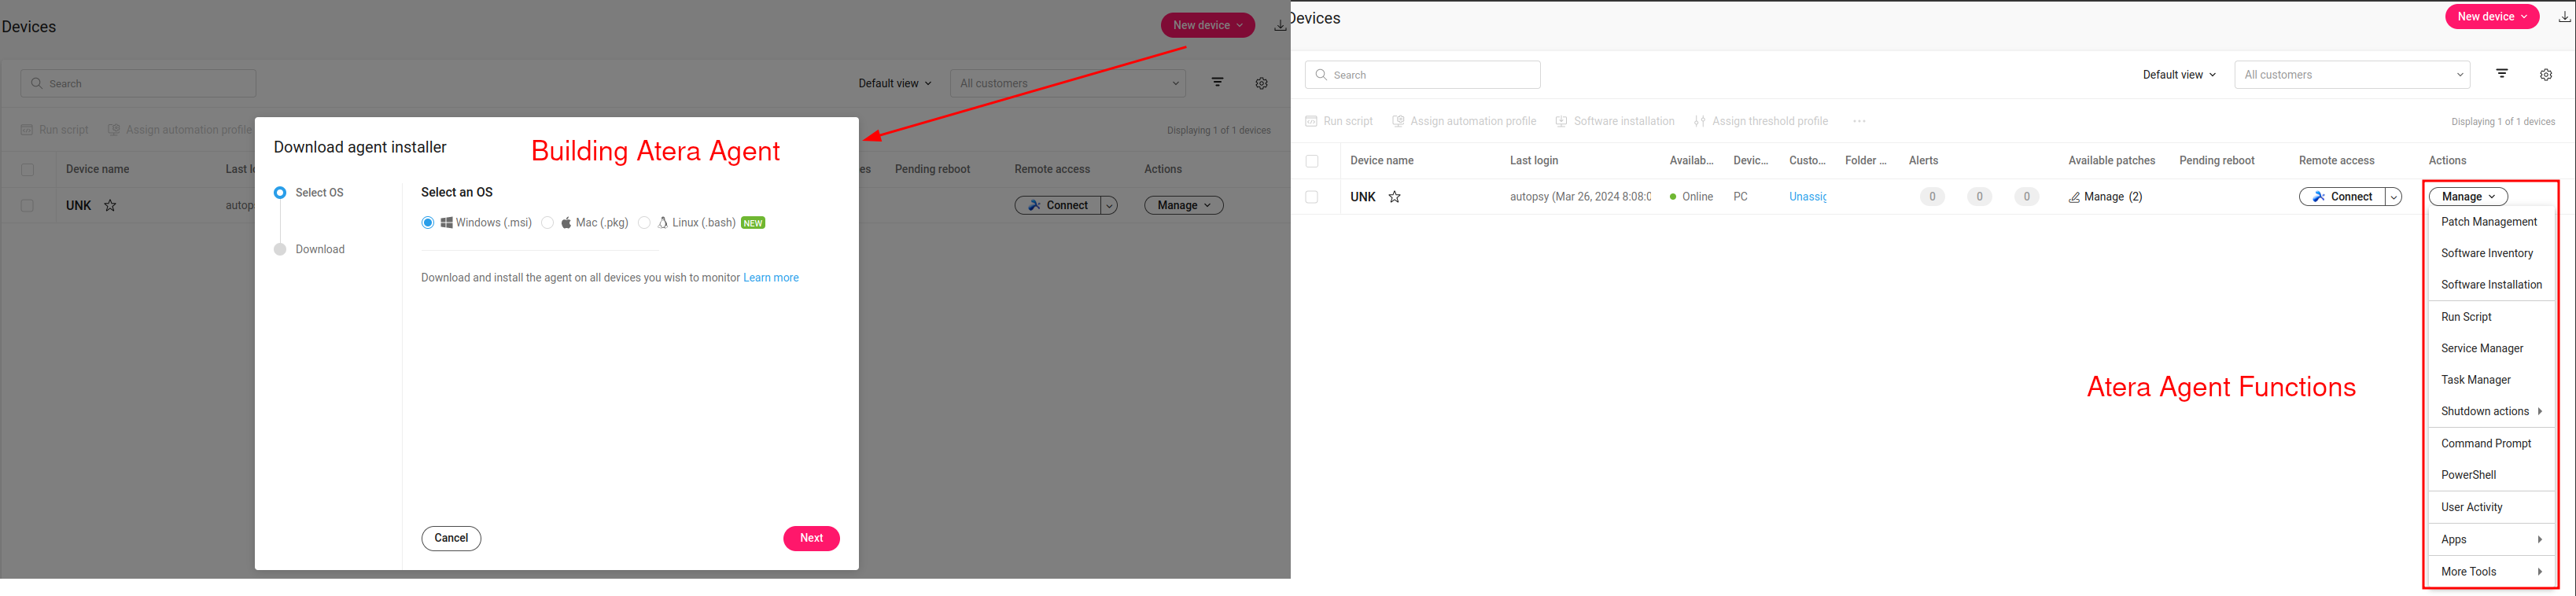Click the Last login column header in the right panel
The height and width of the screenshot is (596, 2576).
coord(1534,161)
